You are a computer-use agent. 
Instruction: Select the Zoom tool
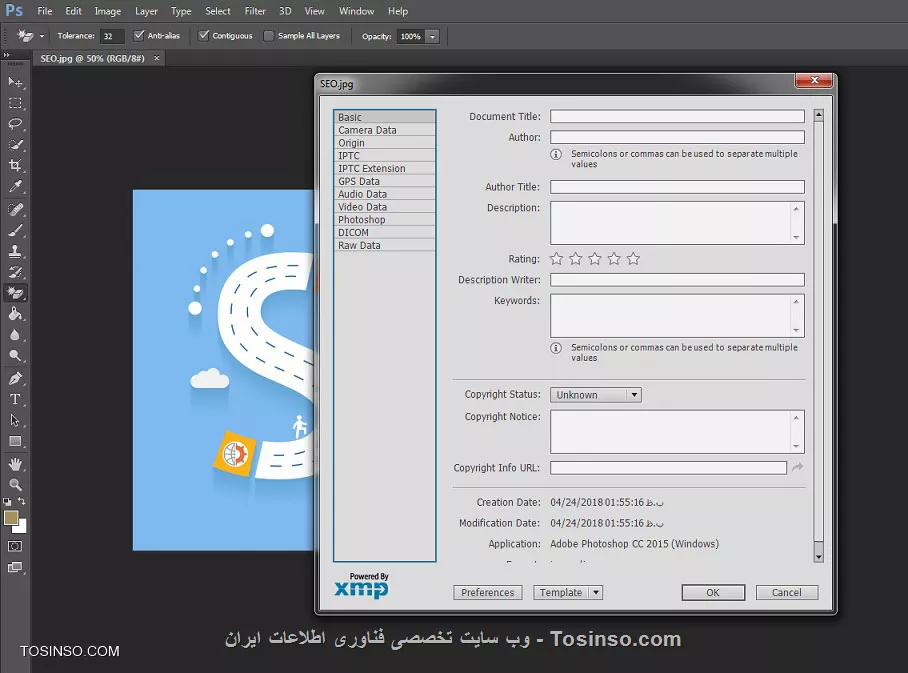click(15, 485)
